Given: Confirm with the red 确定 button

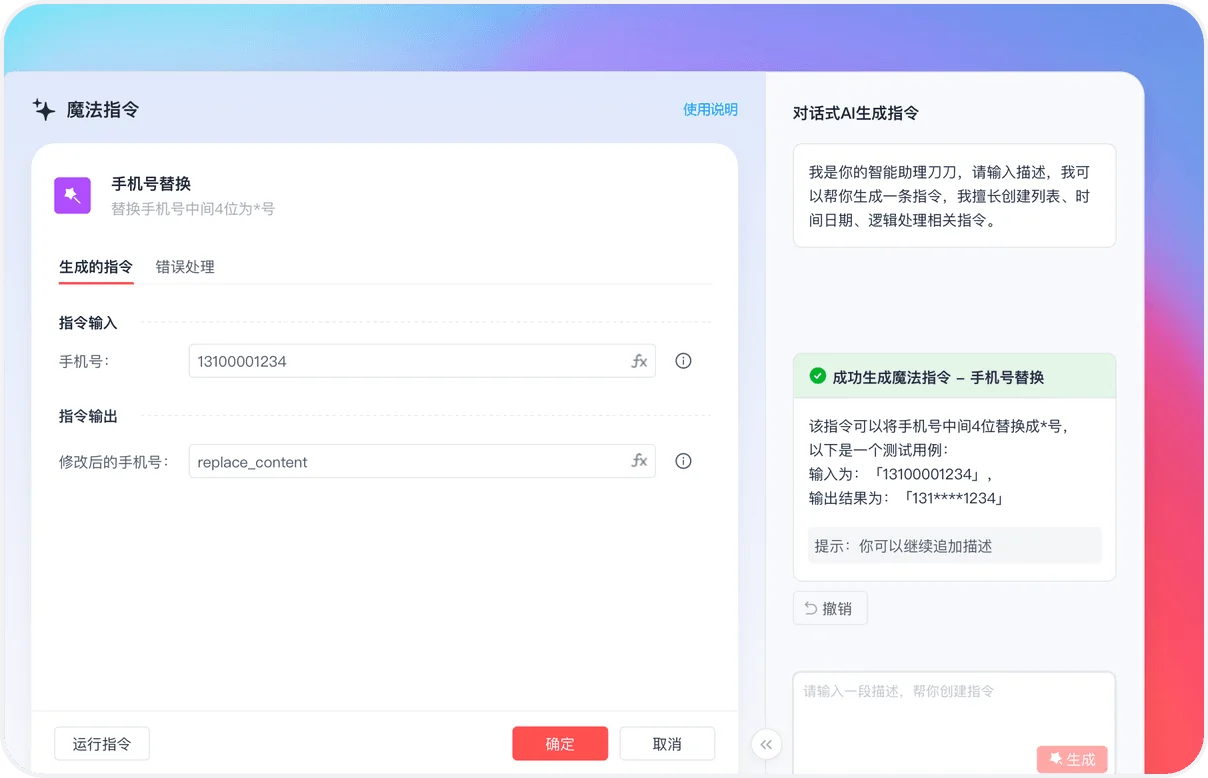Looking at the screenshot, I should [x=560, y=743].
